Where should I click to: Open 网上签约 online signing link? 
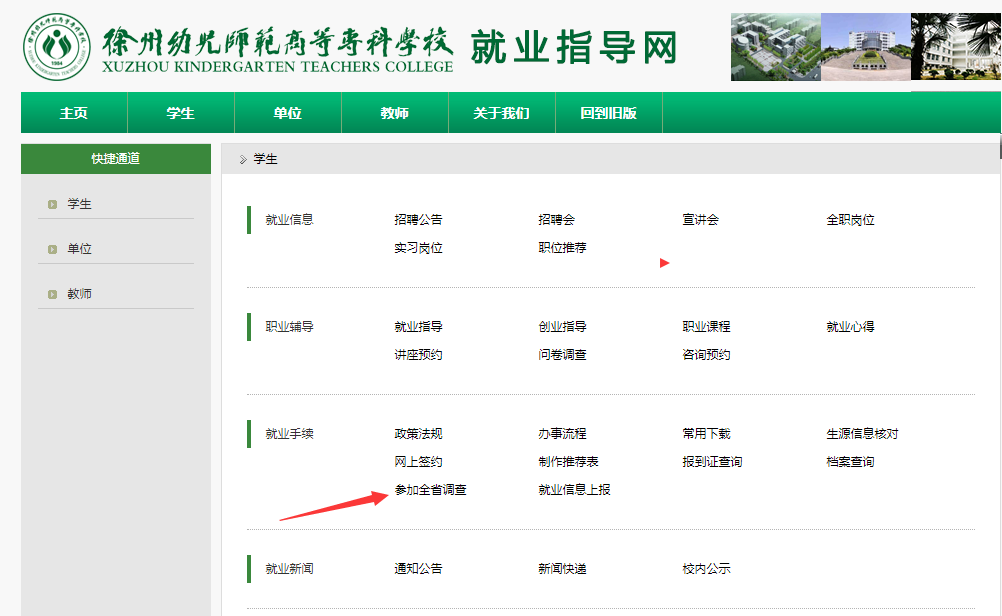point(418,462)
